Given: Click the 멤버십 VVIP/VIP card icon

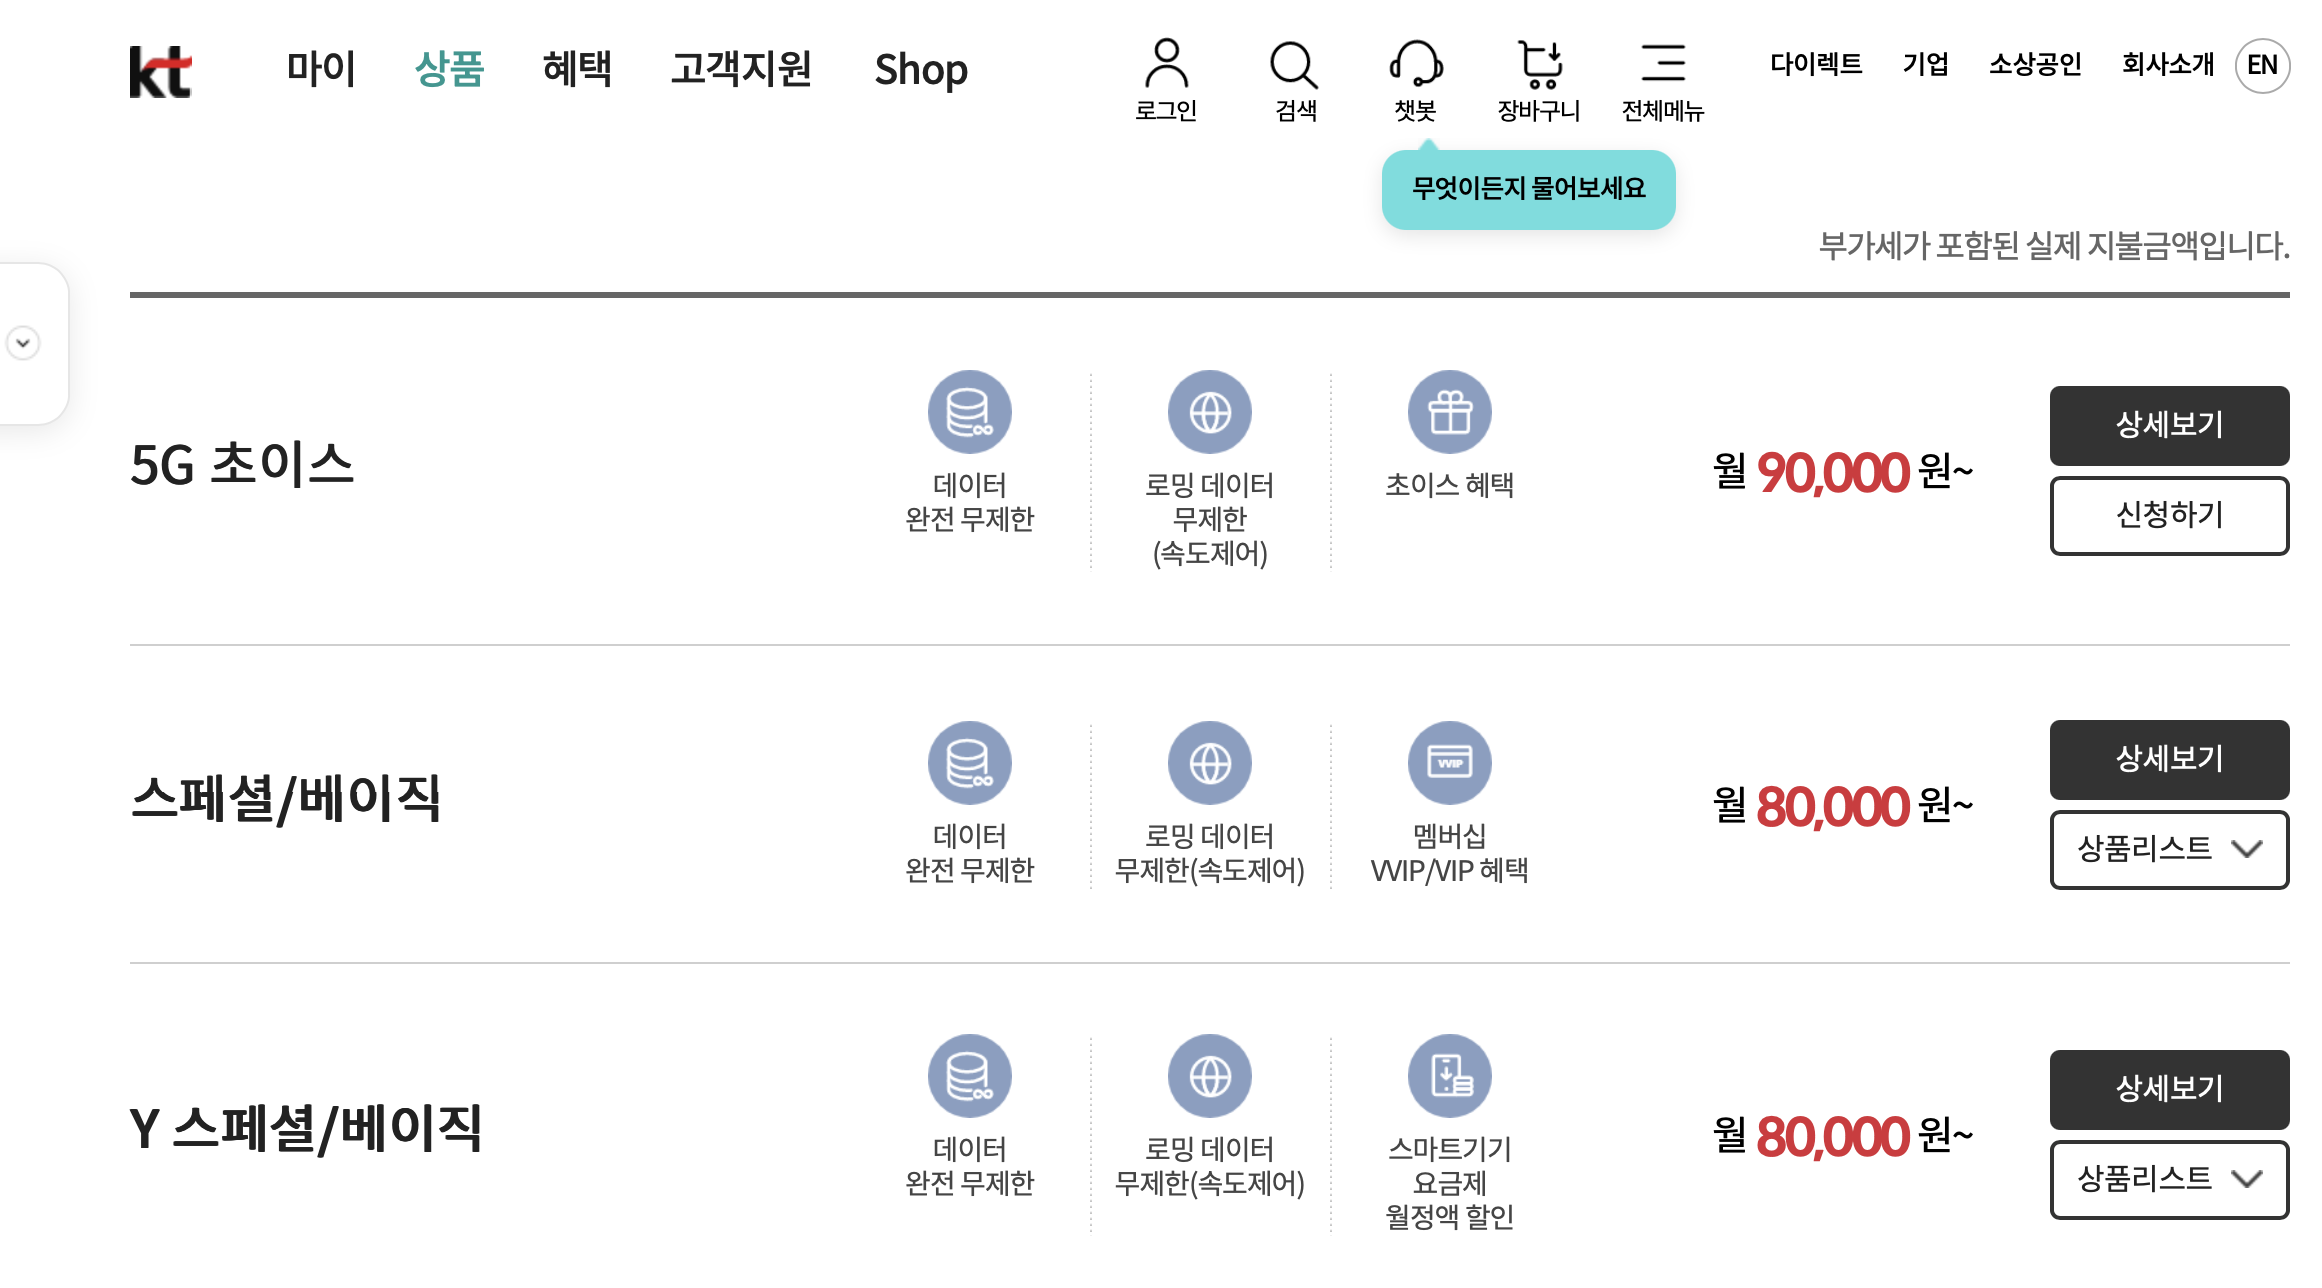Looking at the screenshot, I should coord(1450,763).
